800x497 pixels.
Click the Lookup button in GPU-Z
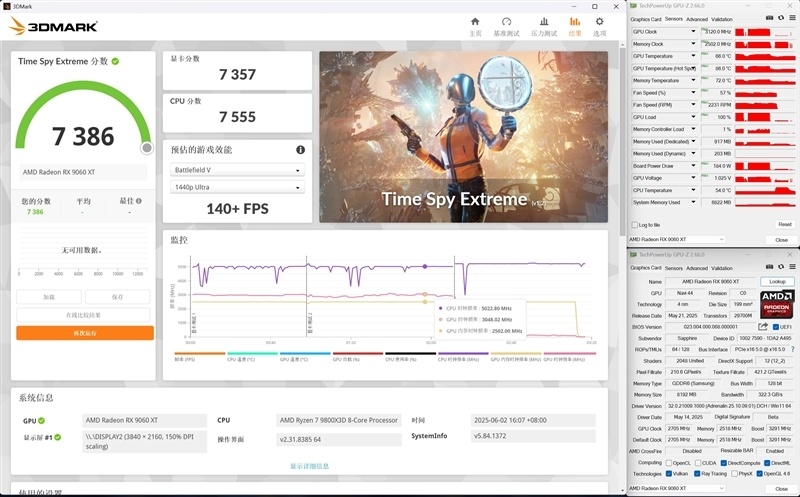click(777, 282)
